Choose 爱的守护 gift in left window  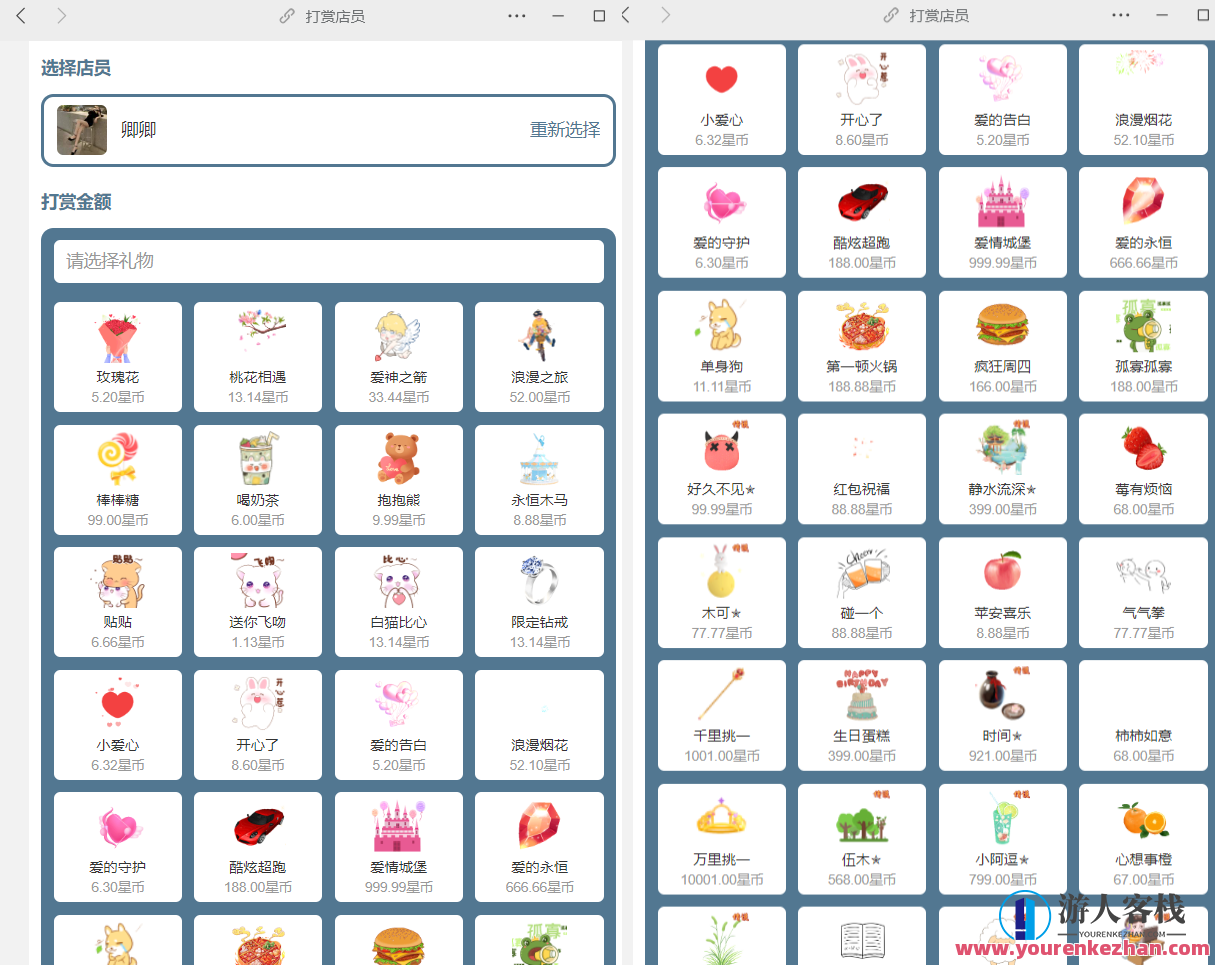point(118,847)
